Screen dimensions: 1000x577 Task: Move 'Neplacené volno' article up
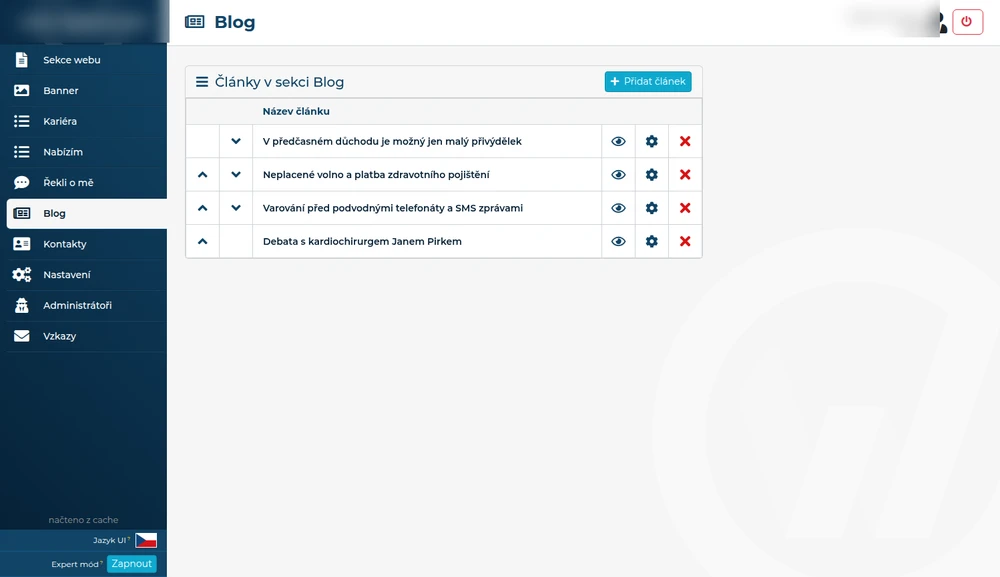coord(203,175)
